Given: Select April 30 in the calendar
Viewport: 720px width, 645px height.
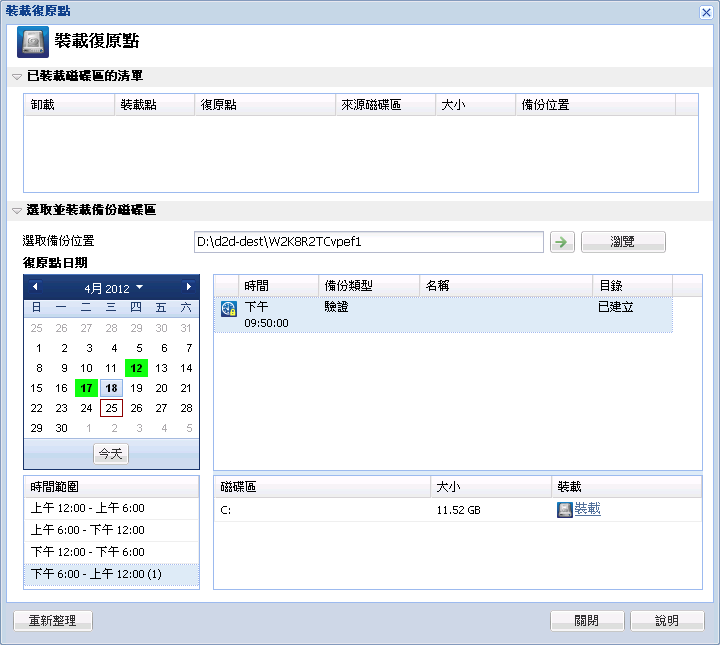Looking at the screenshot, I should click(x=62, y=428).
